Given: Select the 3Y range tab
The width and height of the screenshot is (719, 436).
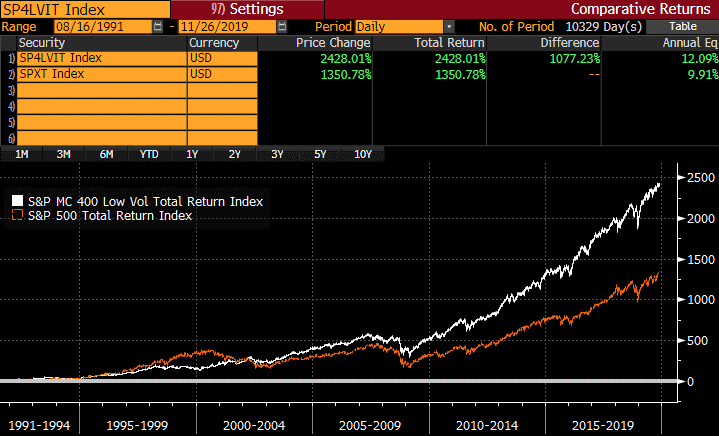Looking at the screenshot, I should coord(277,154).
